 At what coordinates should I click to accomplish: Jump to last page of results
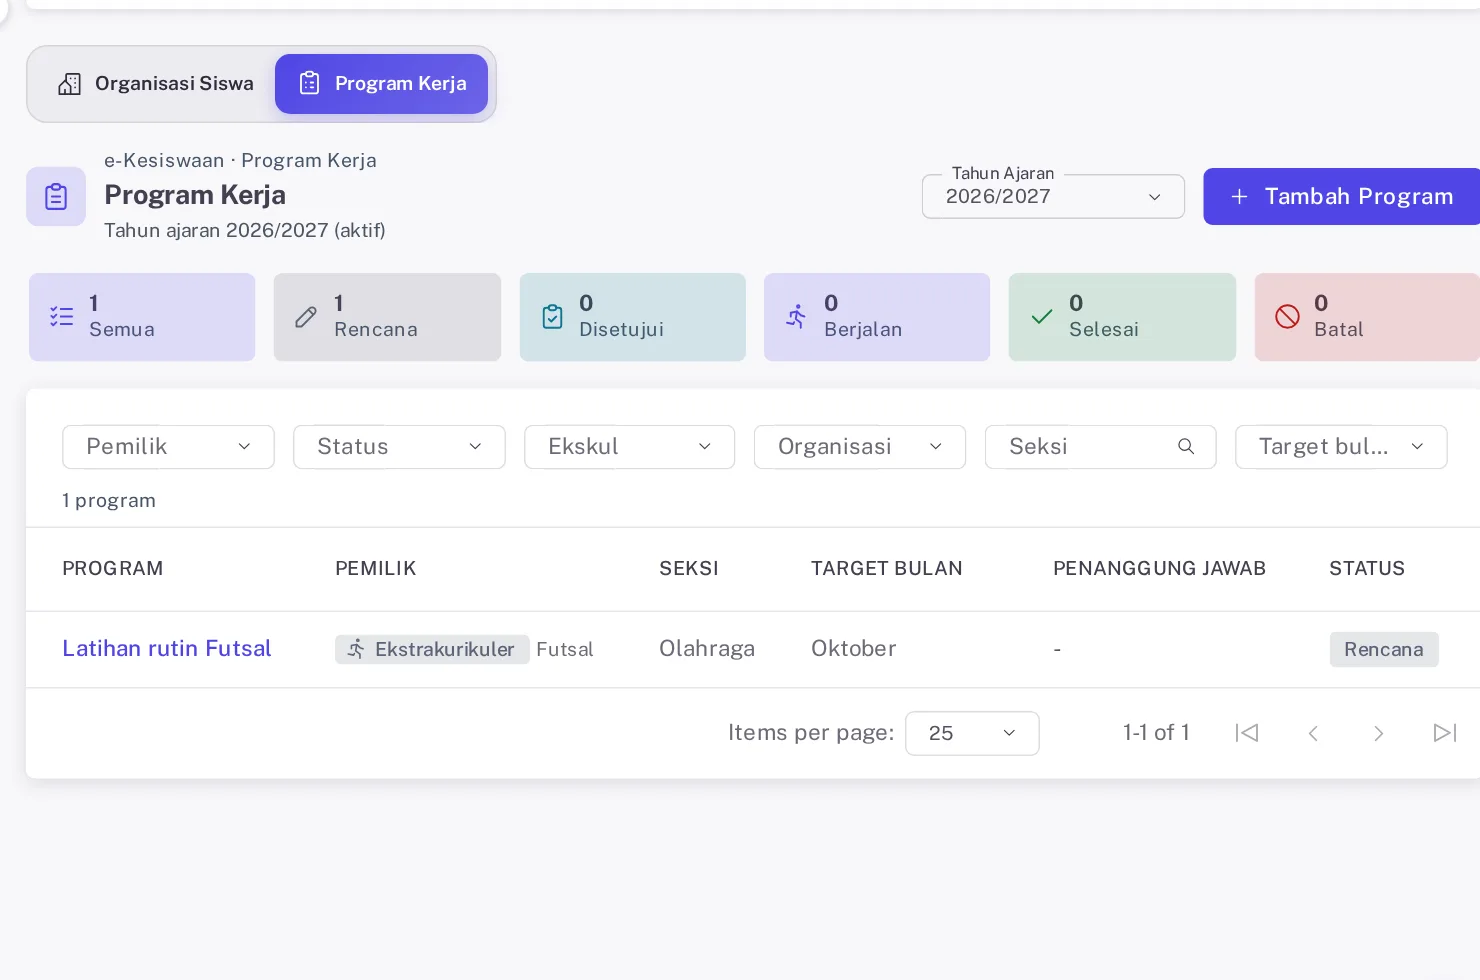point(1445,733)
